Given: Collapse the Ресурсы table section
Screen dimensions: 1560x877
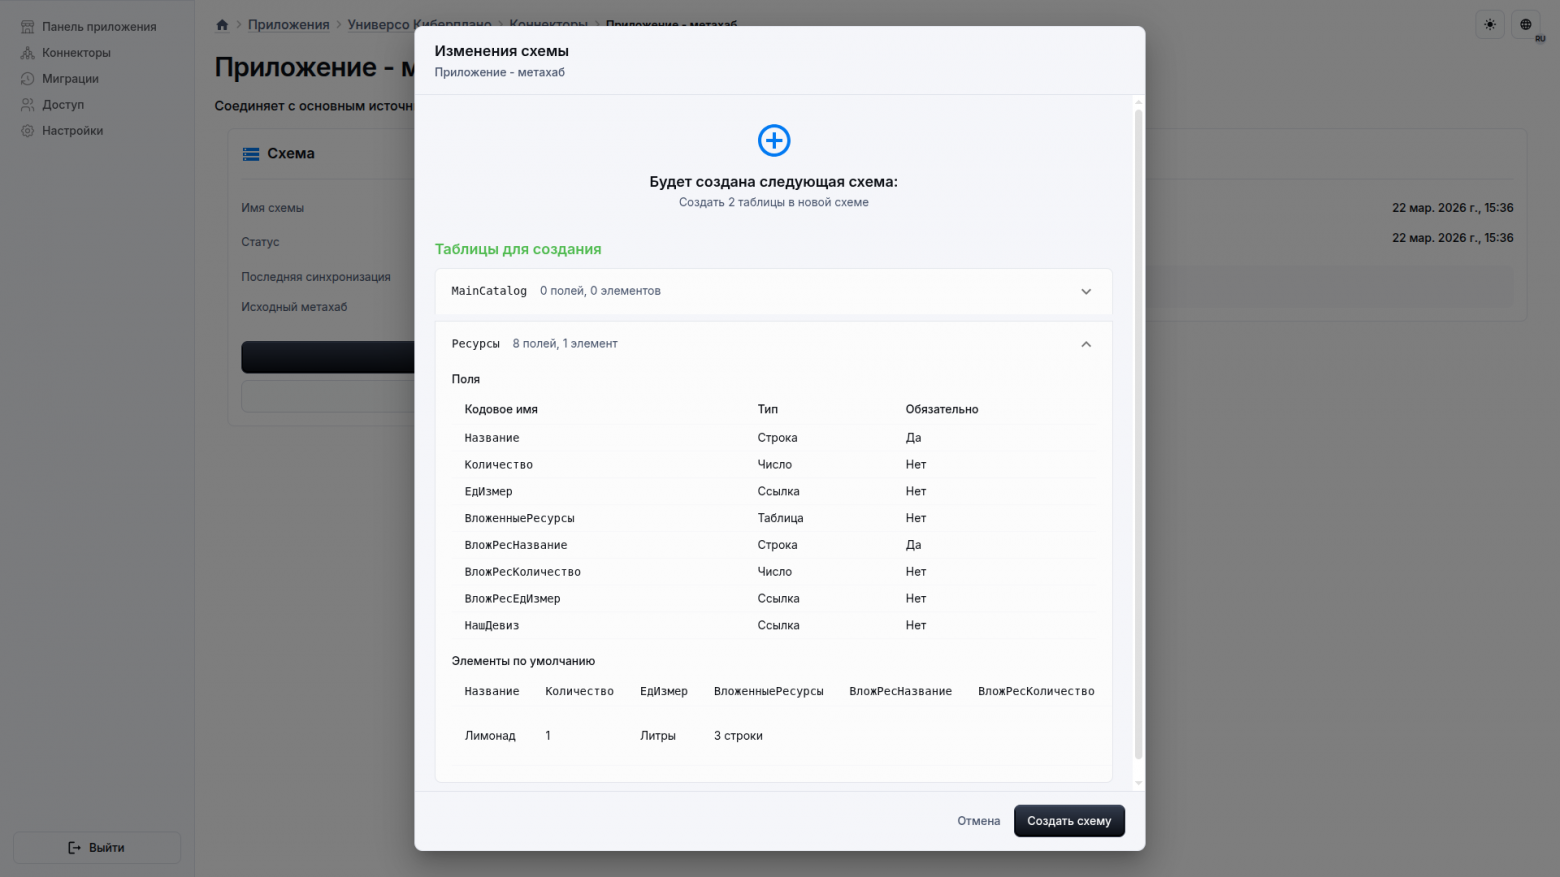Looking at the screenshot, I should pyautogui.click(x=774, y=344).
